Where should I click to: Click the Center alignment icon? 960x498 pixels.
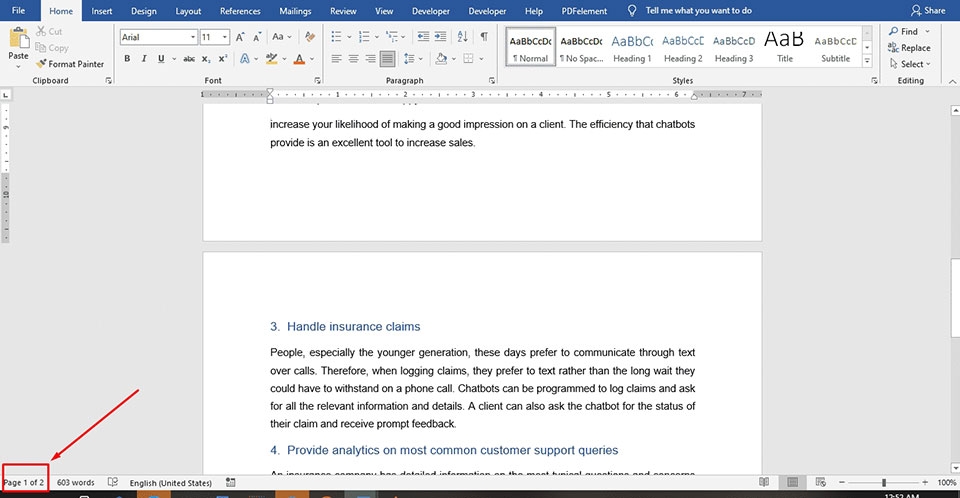353,59
